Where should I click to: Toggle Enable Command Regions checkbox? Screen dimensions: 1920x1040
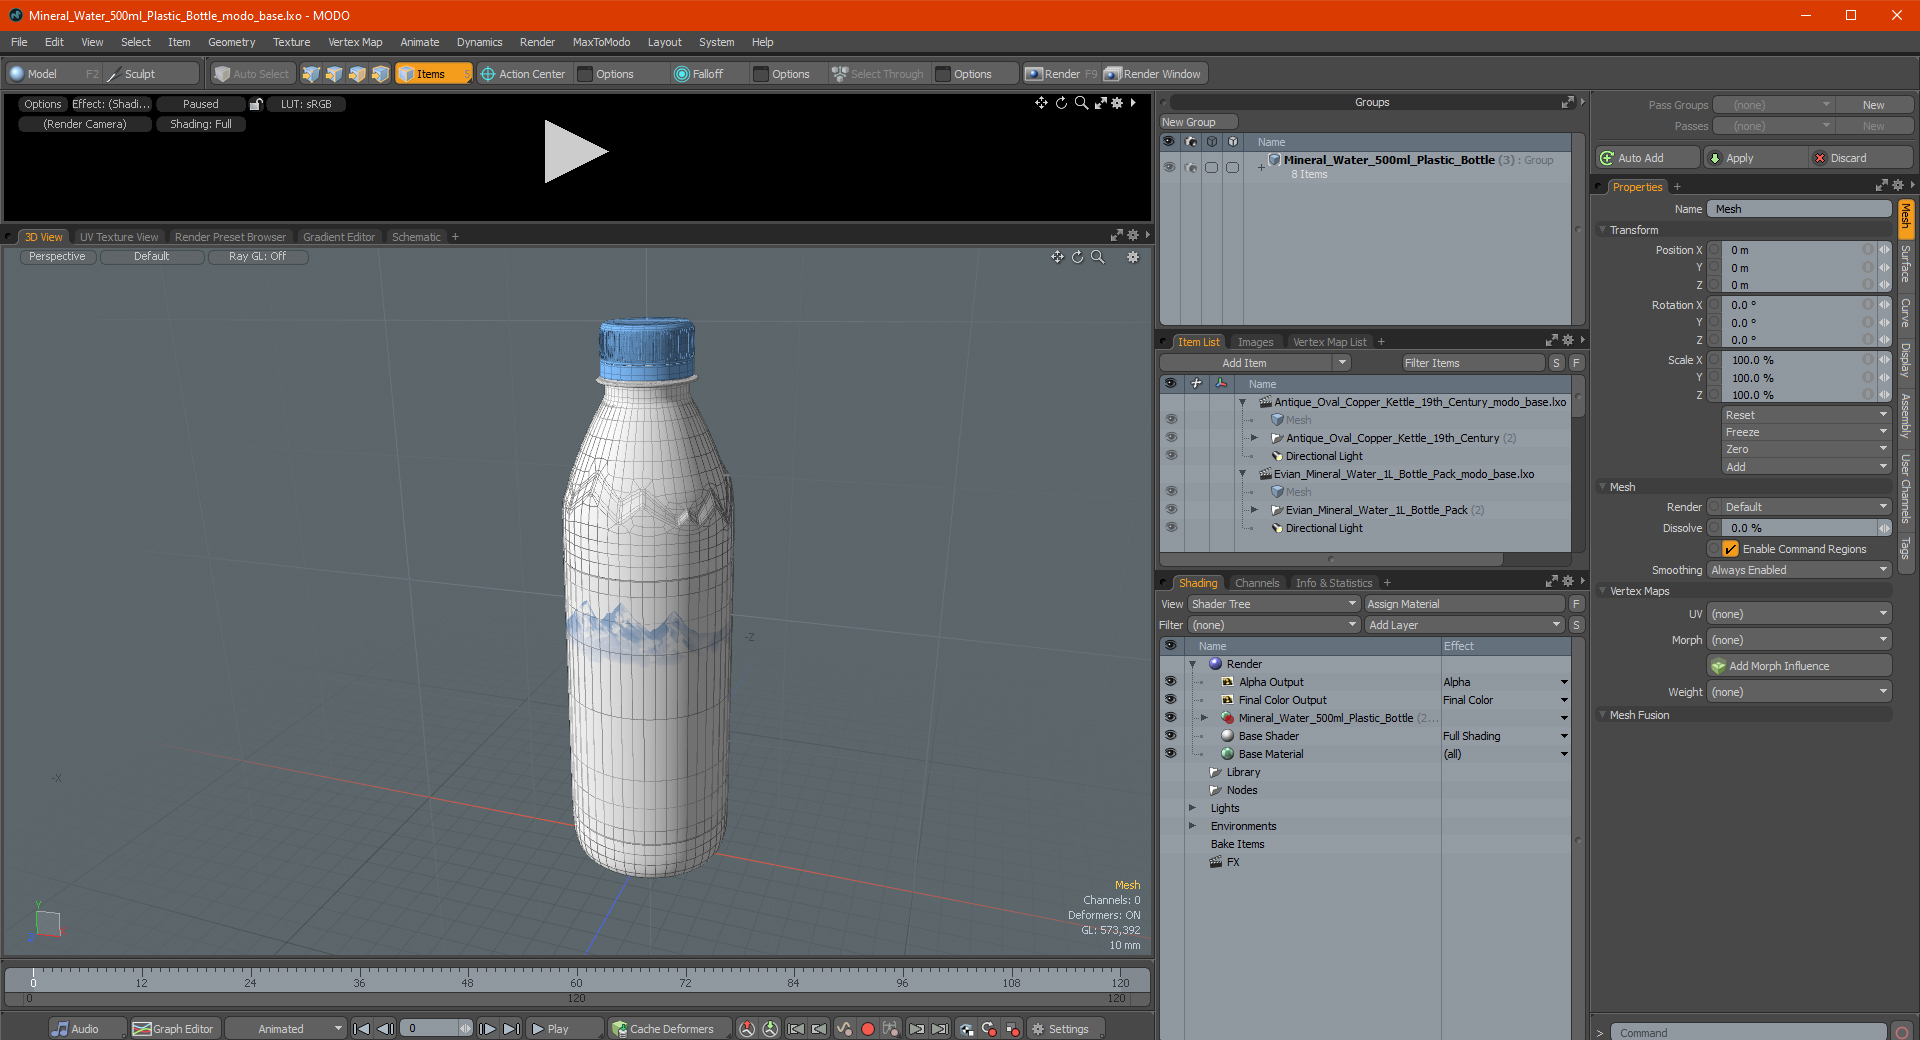tap(1730, 549)
